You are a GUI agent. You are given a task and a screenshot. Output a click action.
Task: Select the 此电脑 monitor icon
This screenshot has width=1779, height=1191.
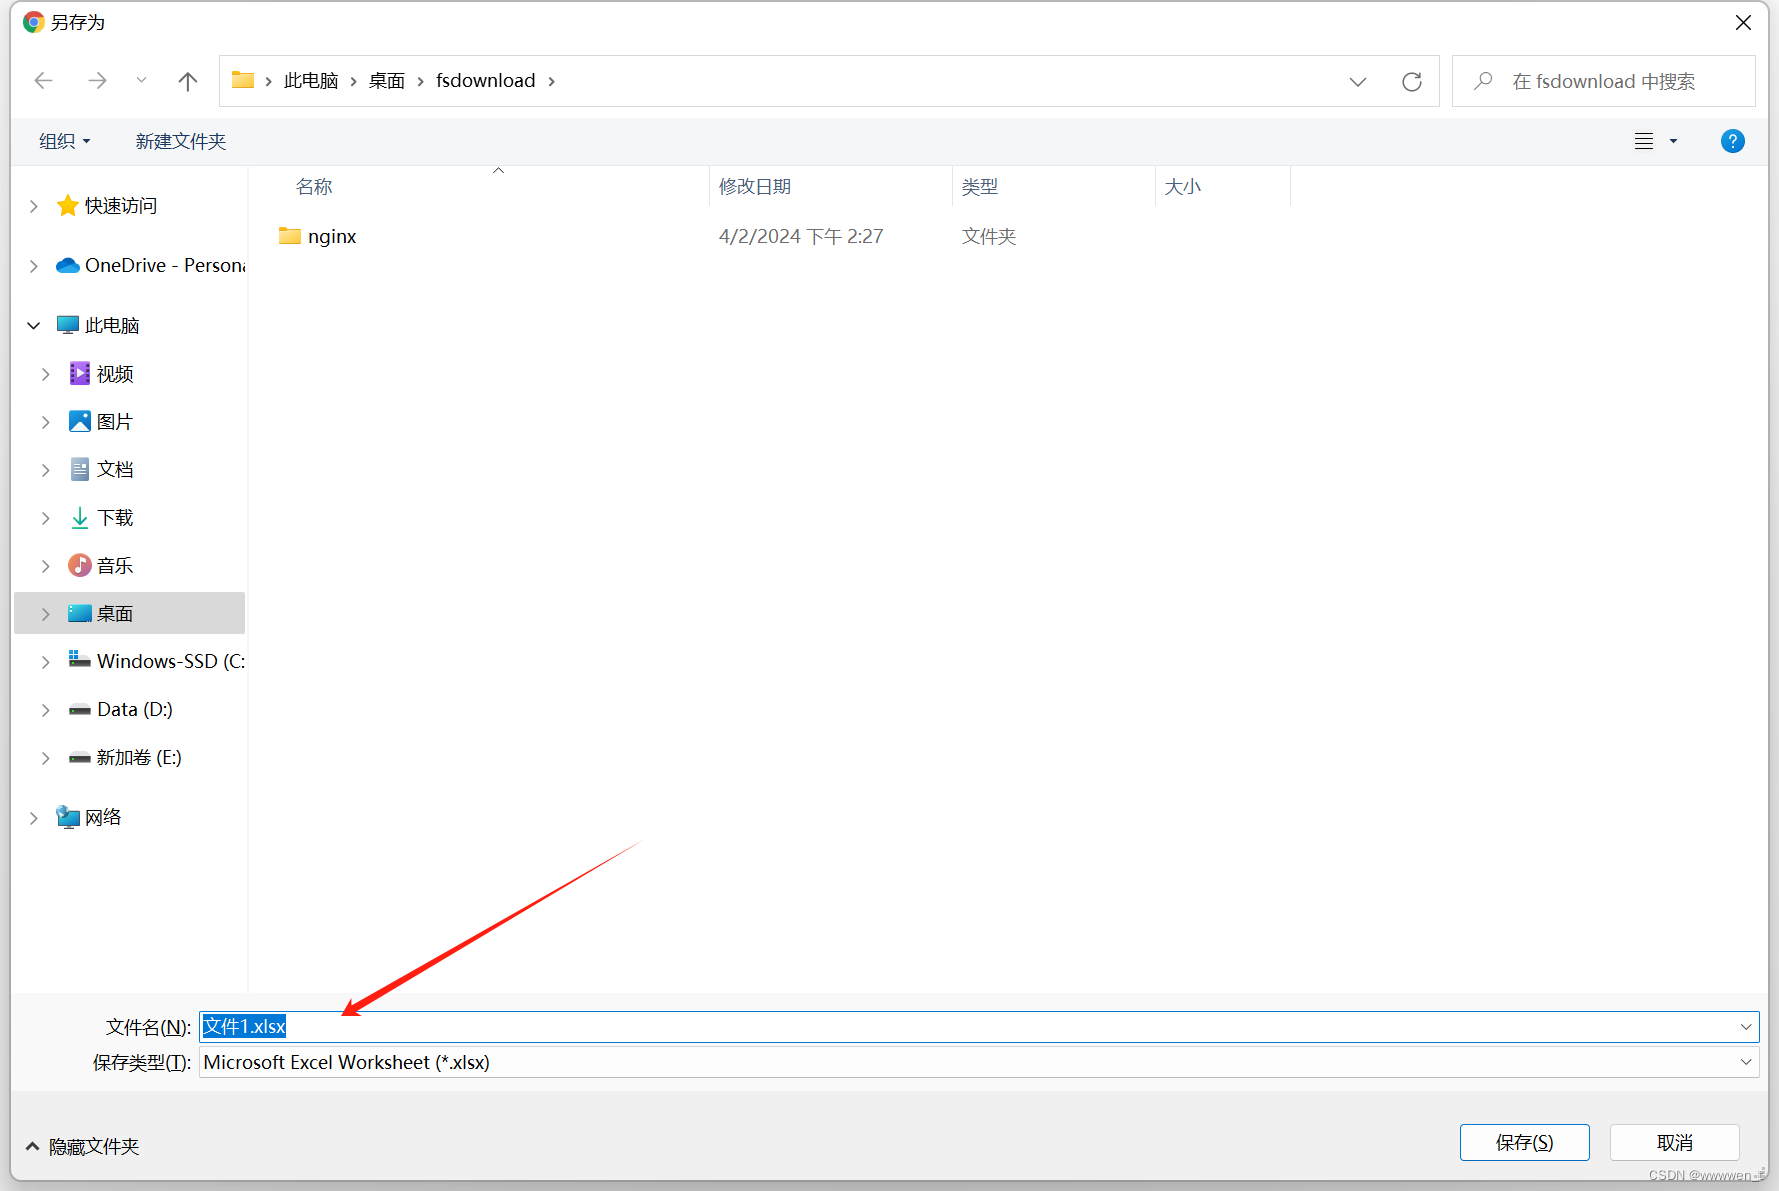click(x=68, y=325)
